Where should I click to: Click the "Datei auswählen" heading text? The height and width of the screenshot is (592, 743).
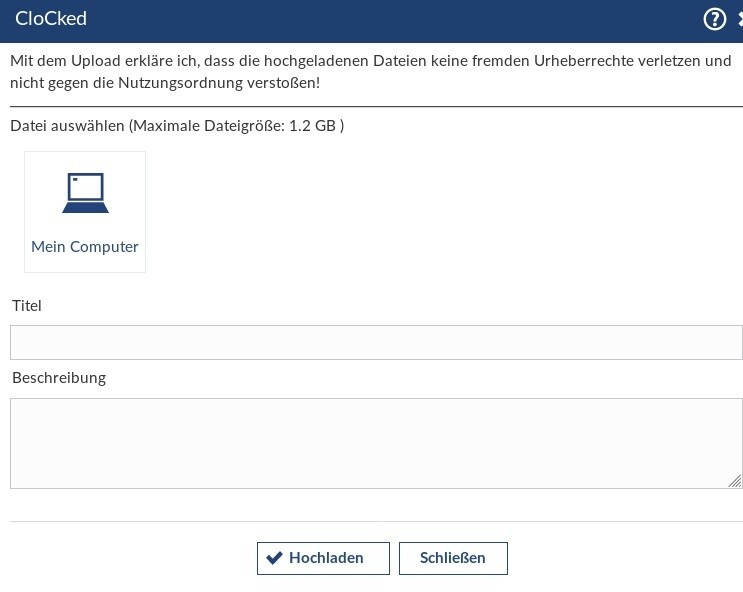[67, 126]
